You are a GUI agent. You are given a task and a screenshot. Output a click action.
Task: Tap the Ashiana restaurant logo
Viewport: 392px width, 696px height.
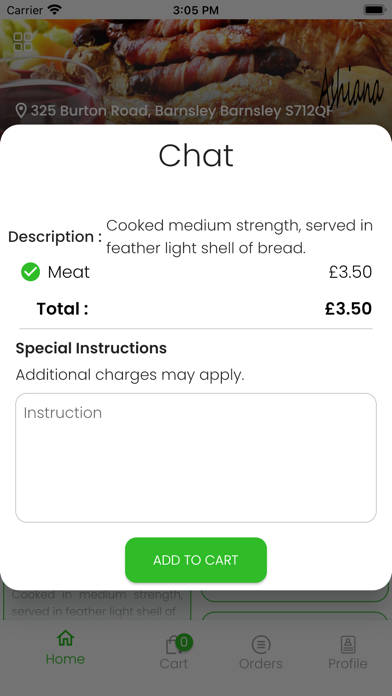coord(351,89)
